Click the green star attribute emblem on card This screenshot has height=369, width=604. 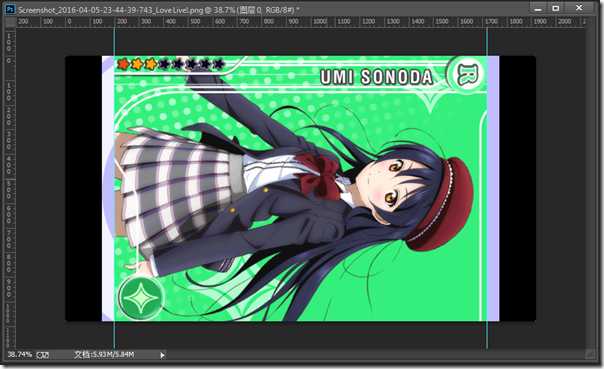[141, 297]
